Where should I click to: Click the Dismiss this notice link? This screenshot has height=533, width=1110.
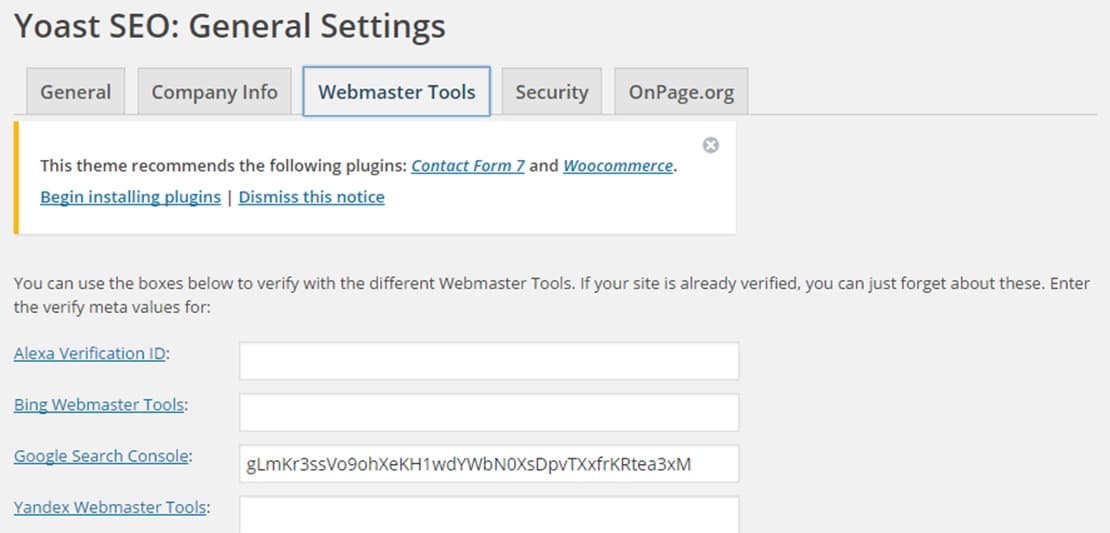(x=311, y=197)
